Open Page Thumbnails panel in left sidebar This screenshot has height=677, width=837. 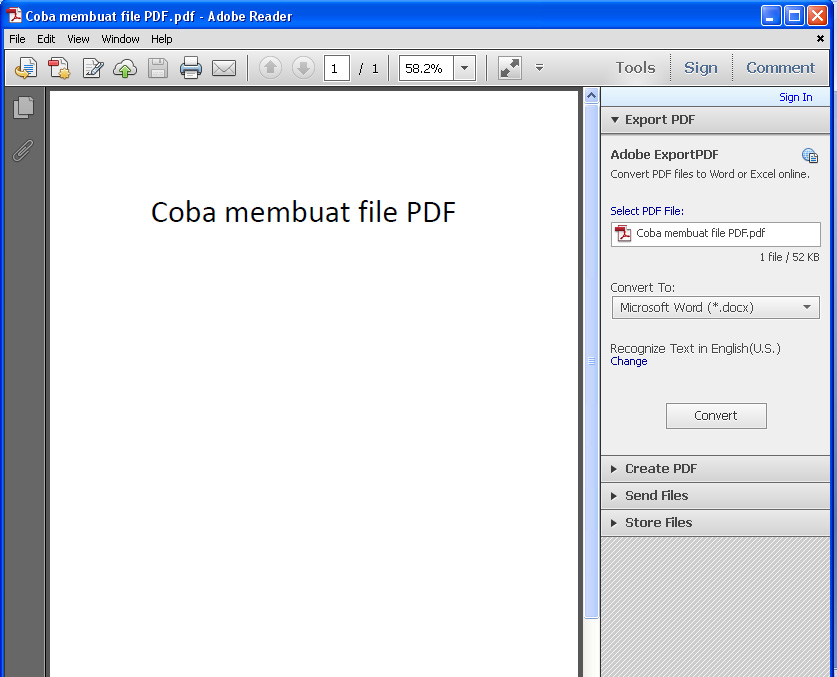tap(23, 107)
